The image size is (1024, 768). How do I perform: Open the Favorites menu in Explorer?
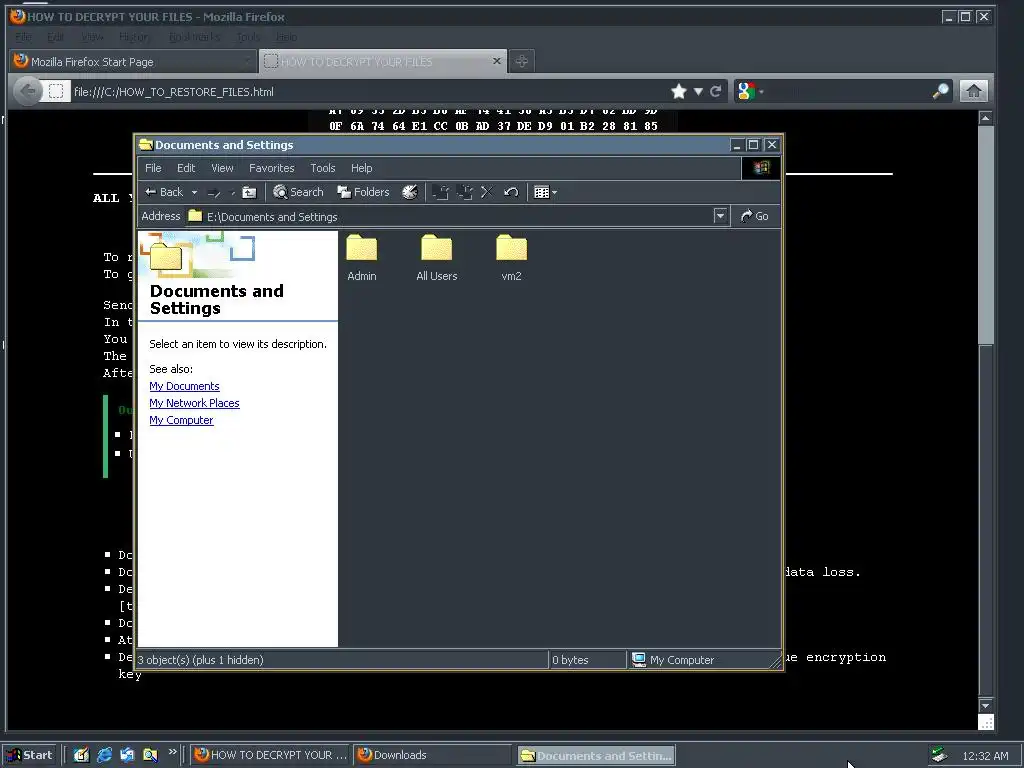[272, 168]
